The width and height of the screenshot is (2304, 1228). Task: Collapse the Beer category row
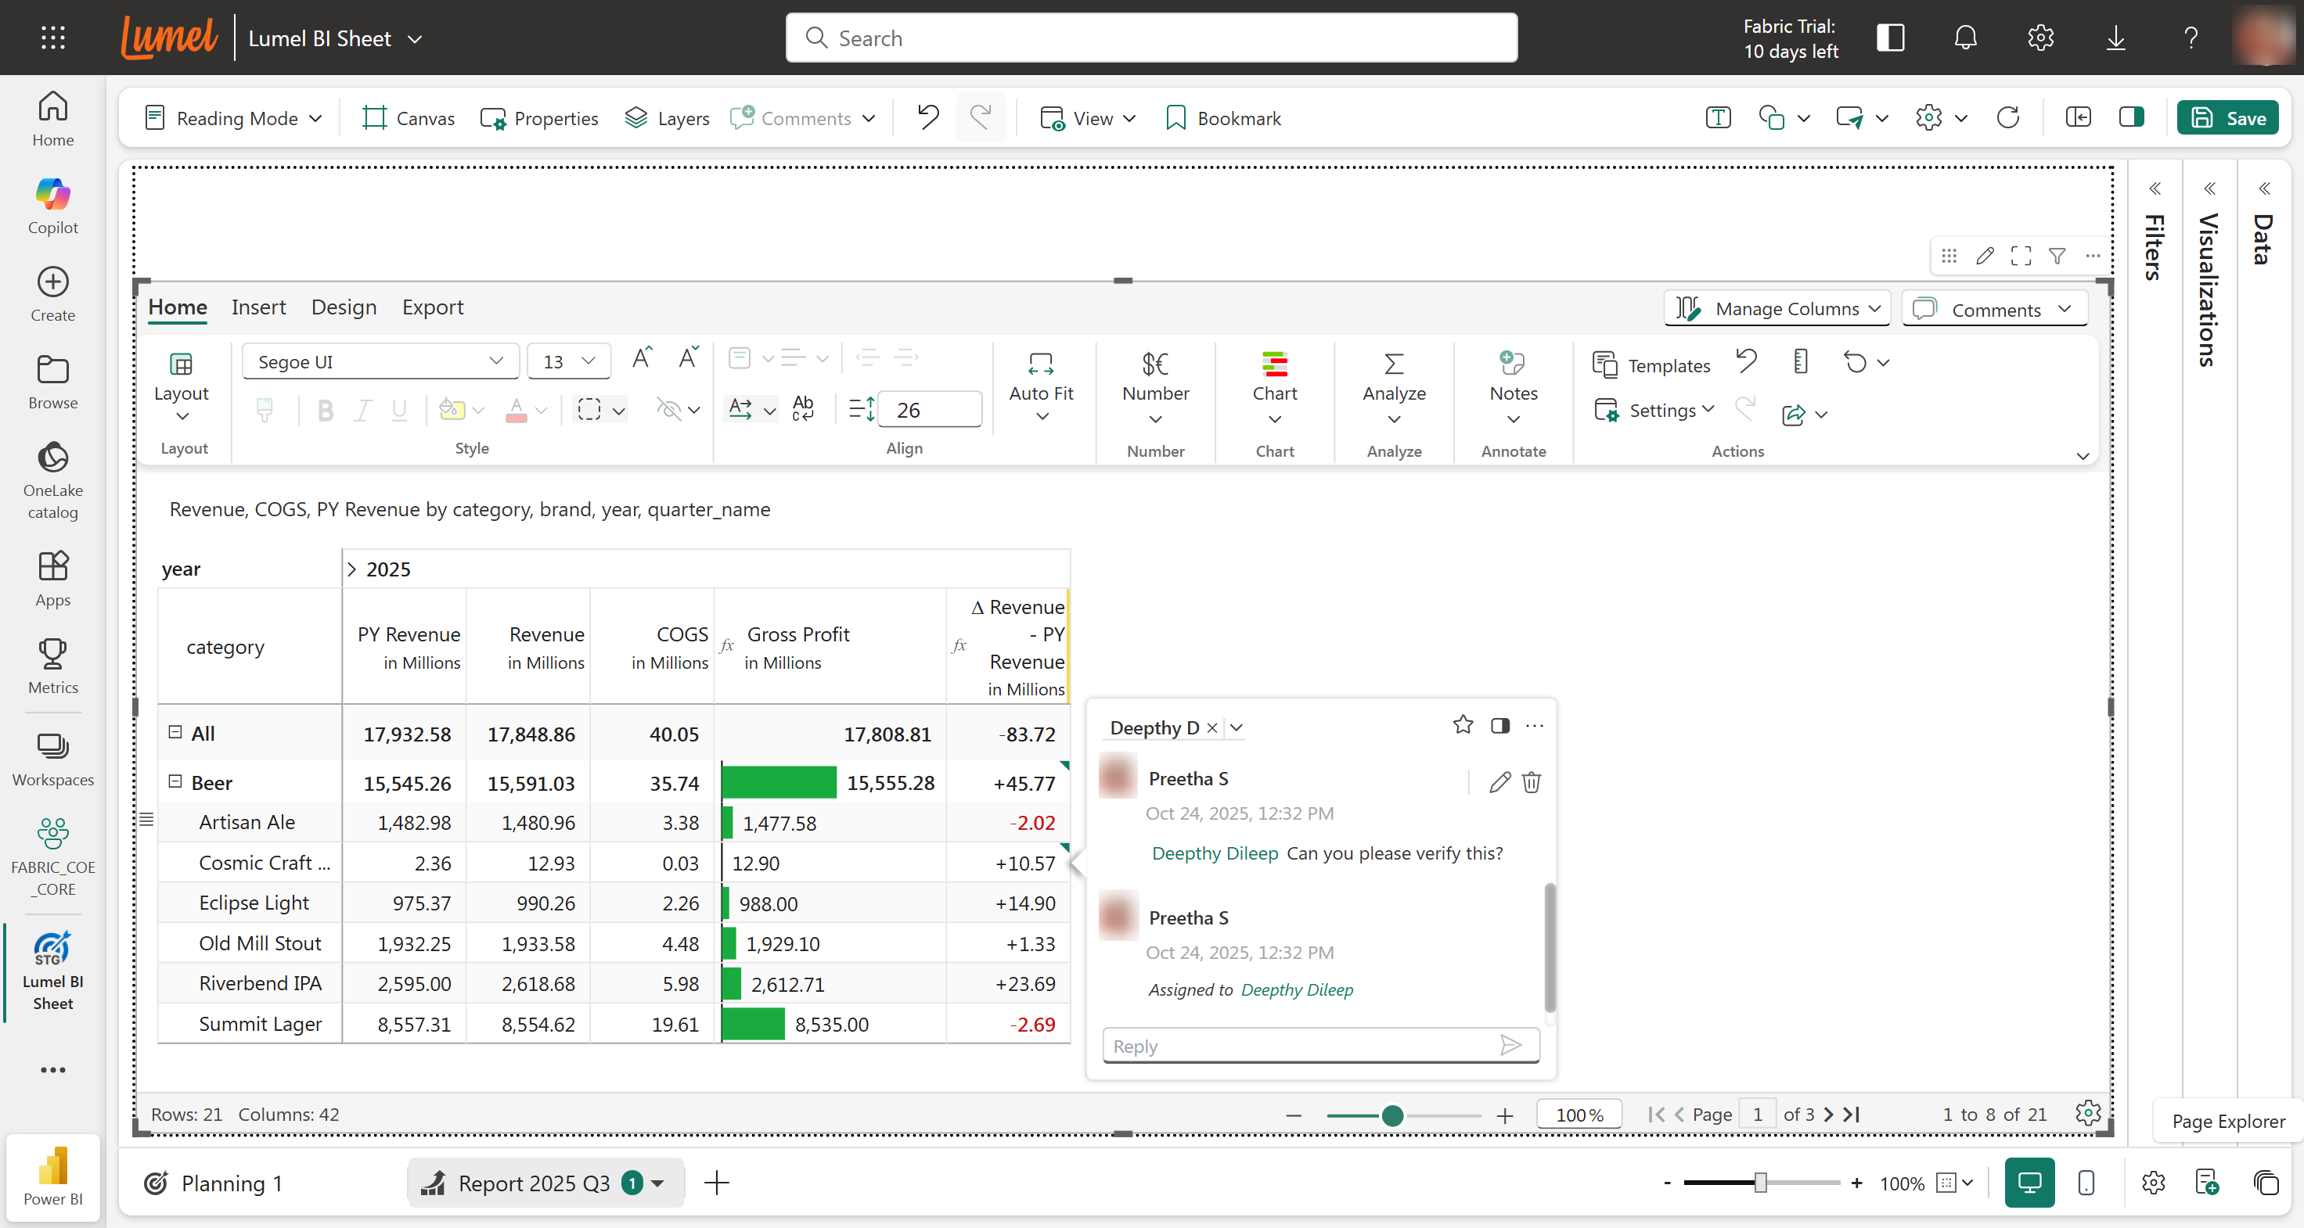[x=175, y=781]
